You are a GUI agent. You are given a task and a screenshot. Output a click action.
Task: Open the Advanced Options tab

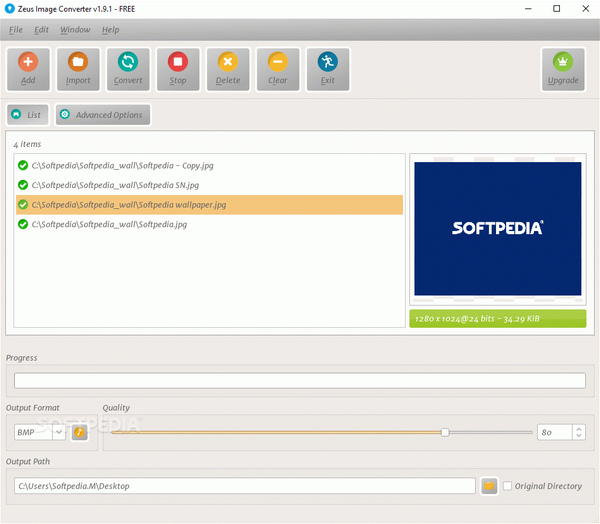(103, 114)
